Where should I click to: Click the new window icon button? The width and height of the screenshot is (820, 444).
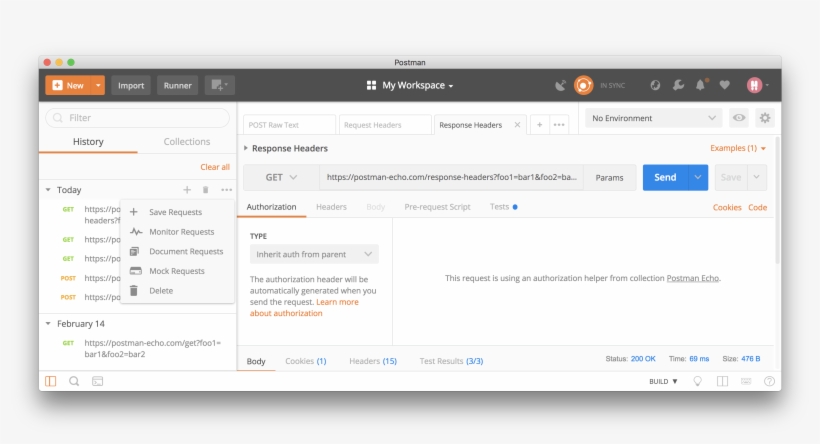coord(219,85)
